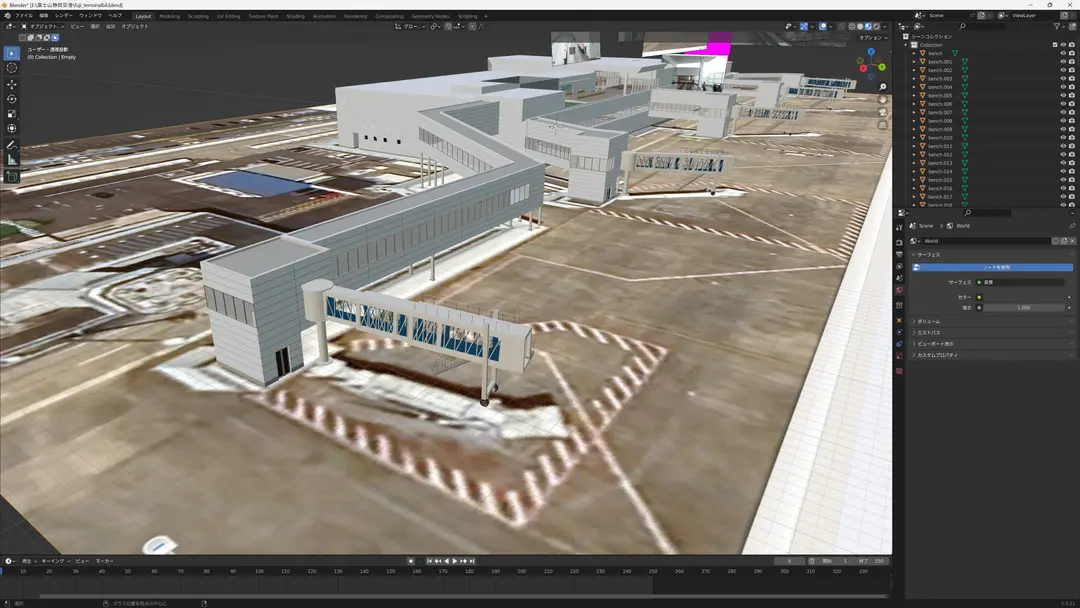1080x608 pixels.
Task: Click the blue ノードを使用 button
Action: tap(993, 267)
